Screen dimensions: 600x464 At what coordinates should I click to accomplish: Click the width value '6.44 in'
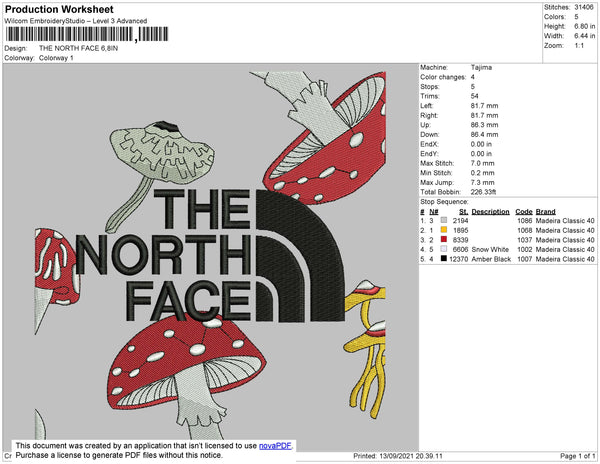click(584, 36)
